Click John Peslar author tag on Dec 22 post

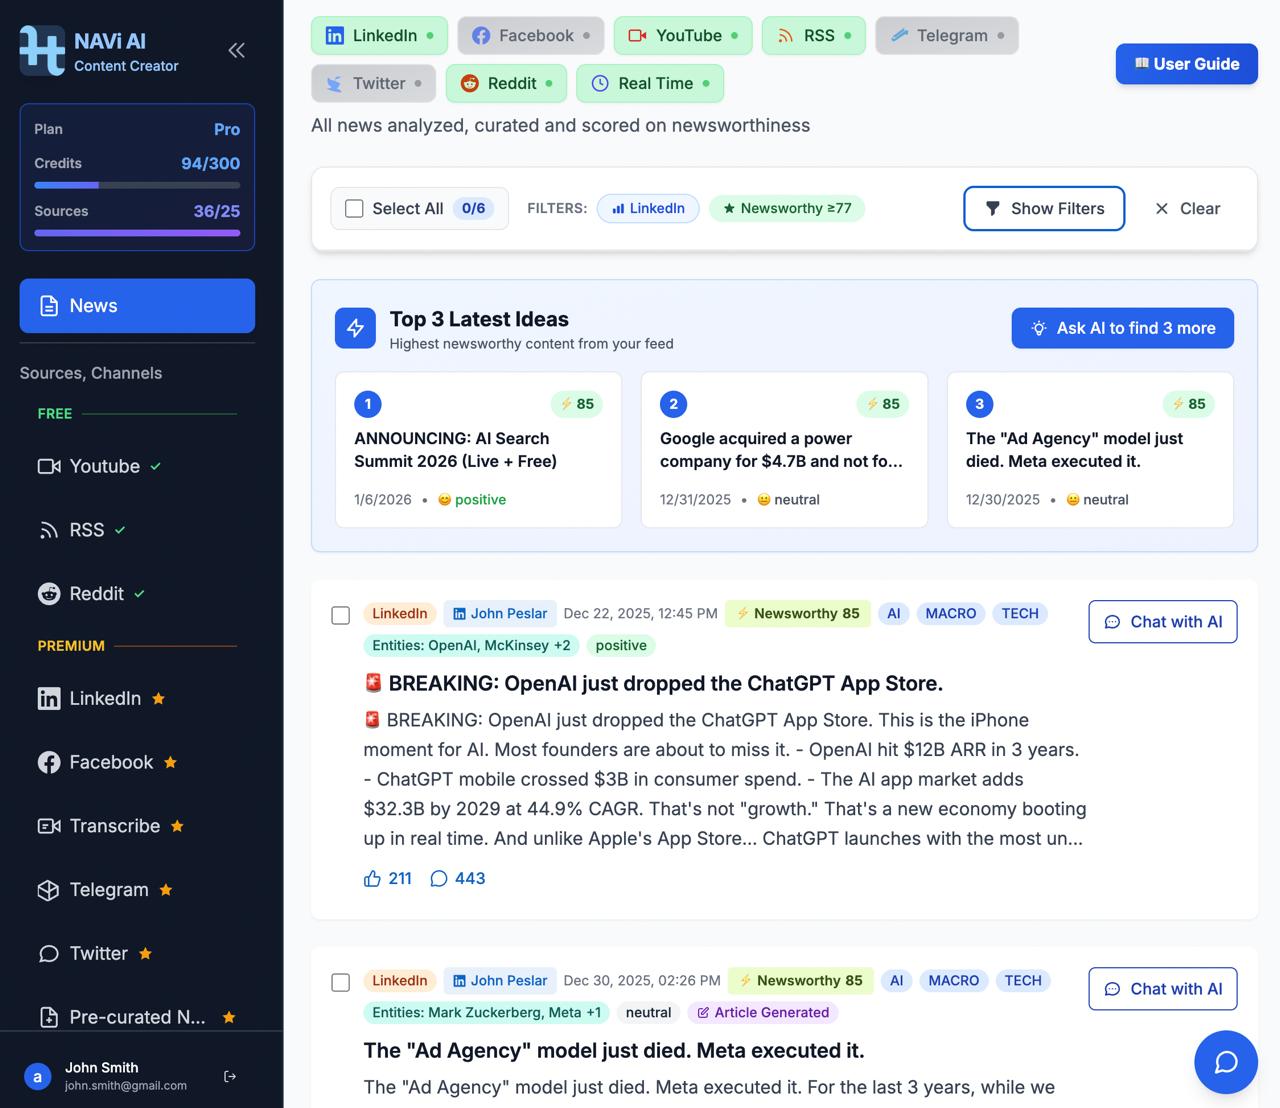(500, 613)
